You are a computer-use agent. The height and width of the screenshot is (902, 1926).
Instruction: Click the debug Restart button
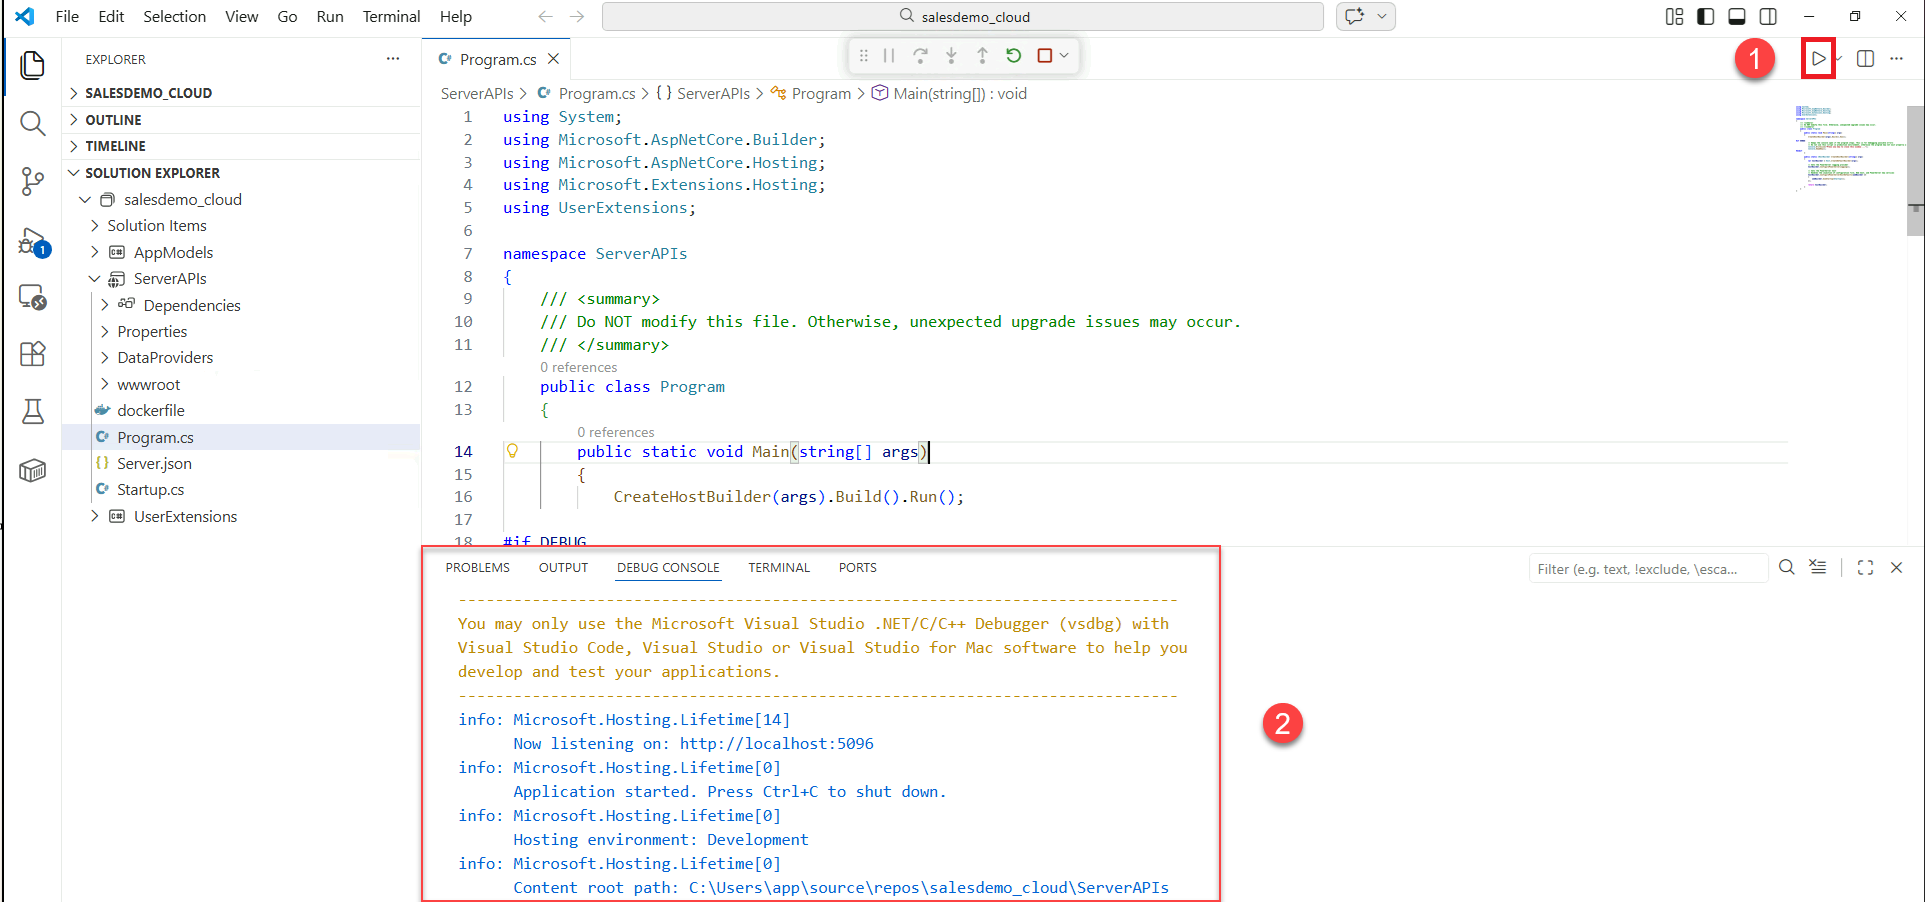click(x=1013, y=56)
